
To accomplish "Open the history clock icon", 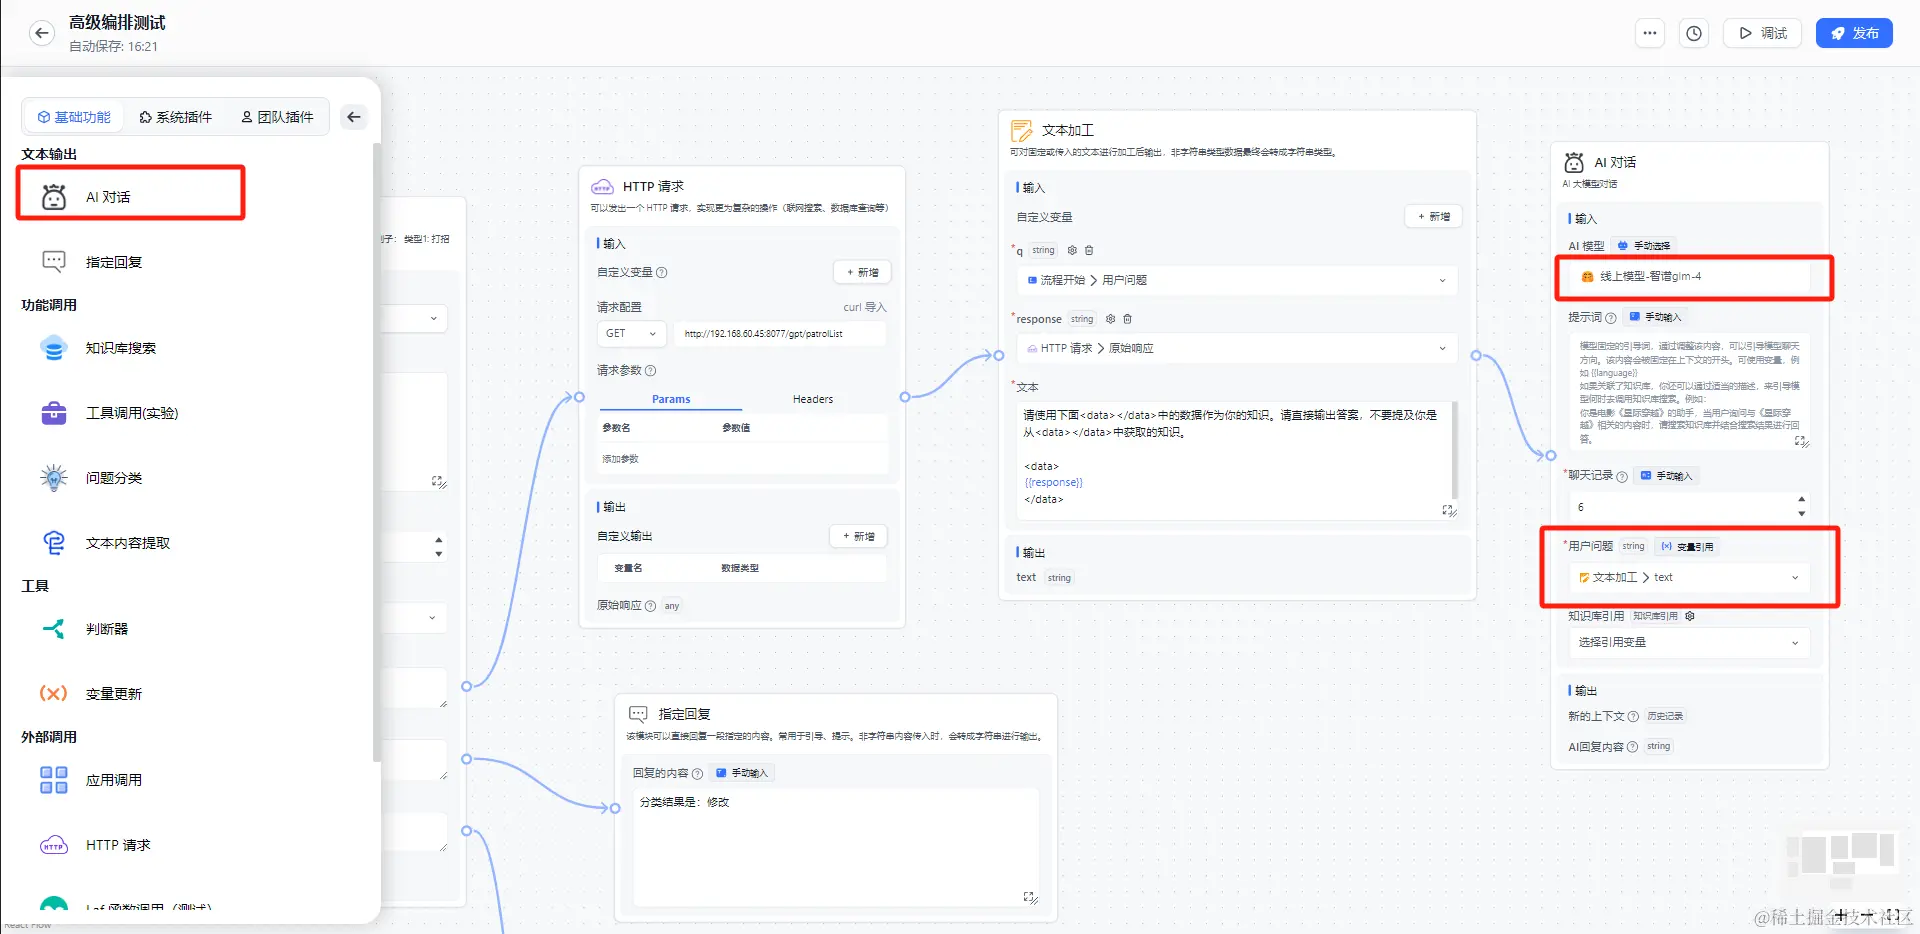I will pyautogui.click(x=1694, y=33).
